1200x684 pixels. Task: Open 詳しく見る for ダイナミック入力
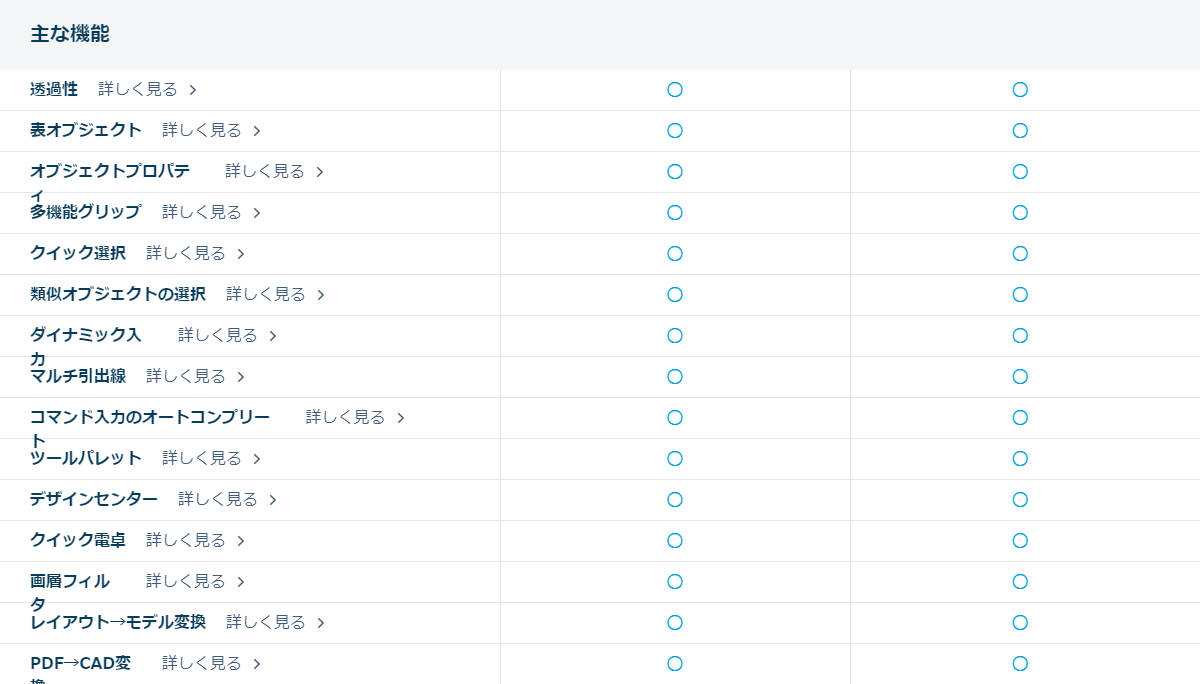[x=217, y=335]
